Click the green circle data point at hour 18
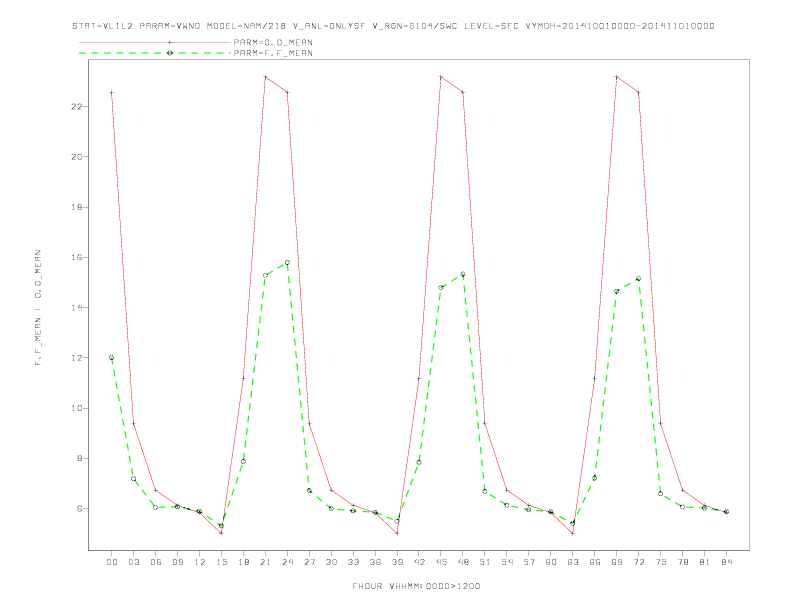Image resolution: width=792 pixels, height=612 pixels. (x=243, y=461)
